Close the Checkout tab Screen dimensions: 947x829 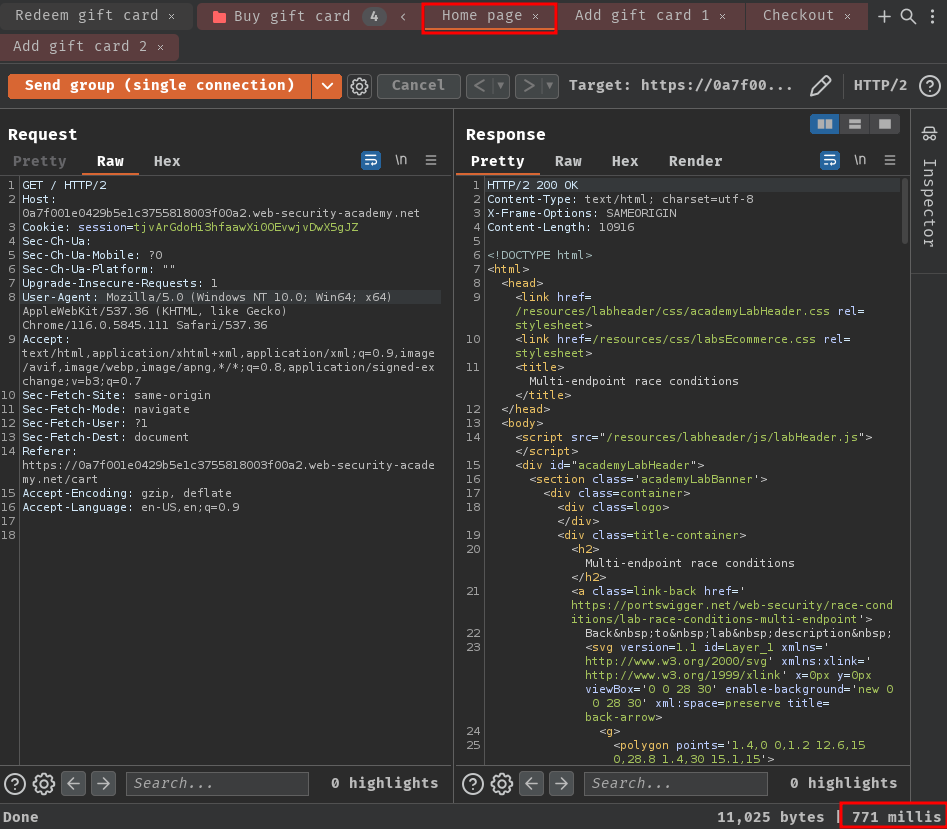847,17
